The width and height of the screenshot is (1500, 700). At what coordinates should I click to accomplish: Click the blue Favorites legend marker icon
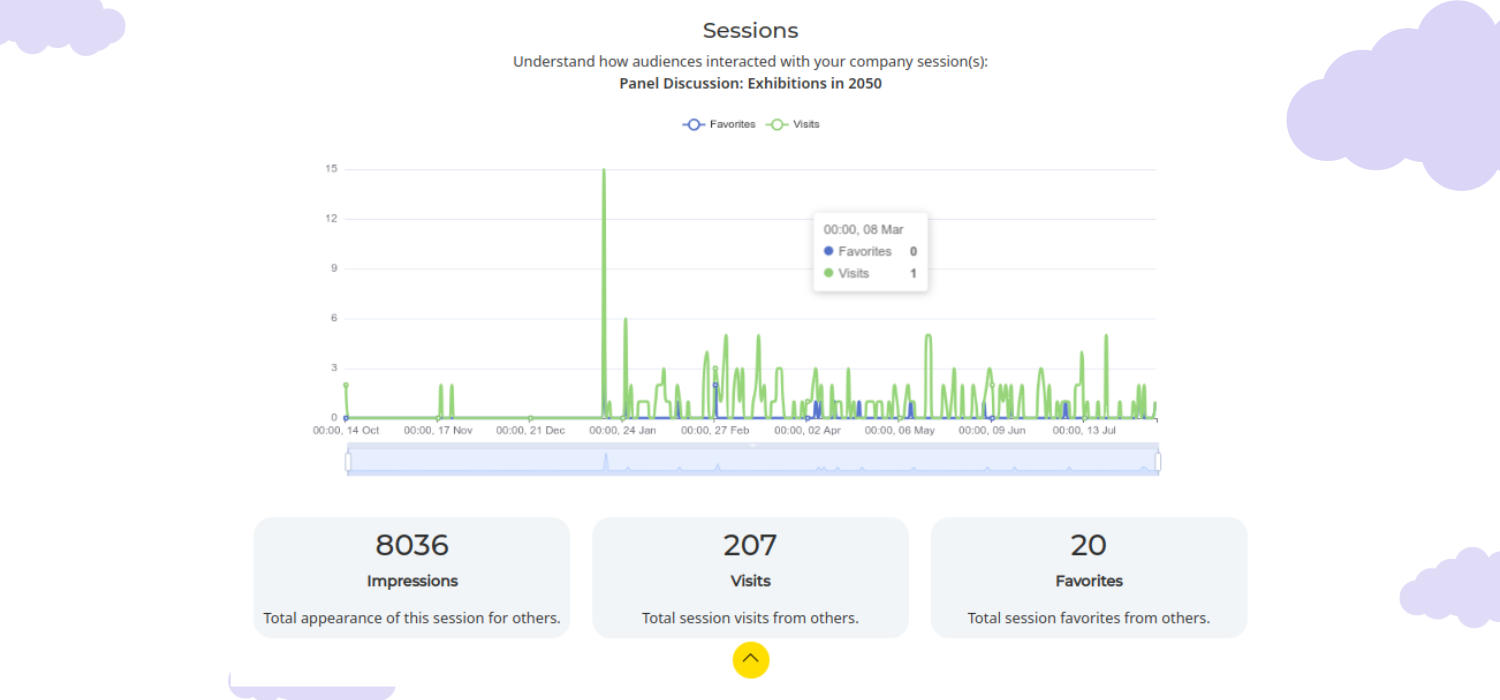(693, 124)
